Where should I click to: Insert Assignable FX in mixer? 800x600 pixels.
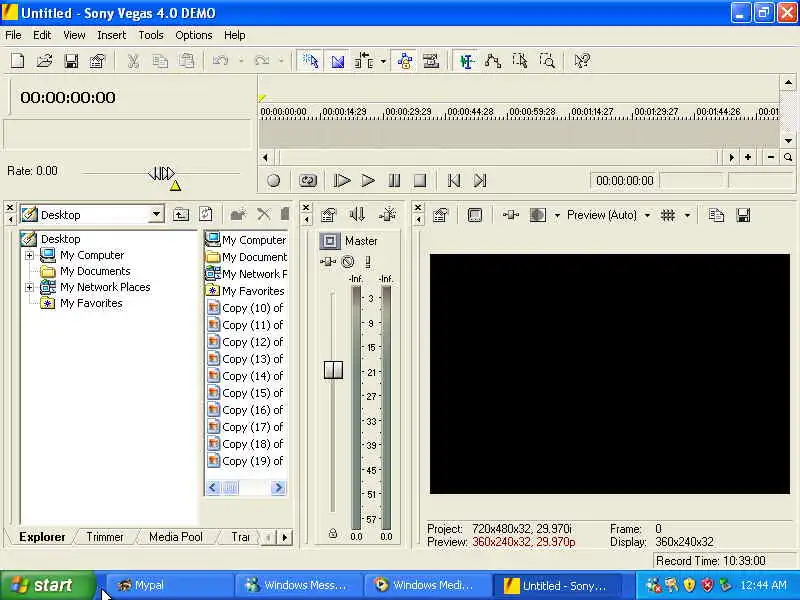(387, 215)
